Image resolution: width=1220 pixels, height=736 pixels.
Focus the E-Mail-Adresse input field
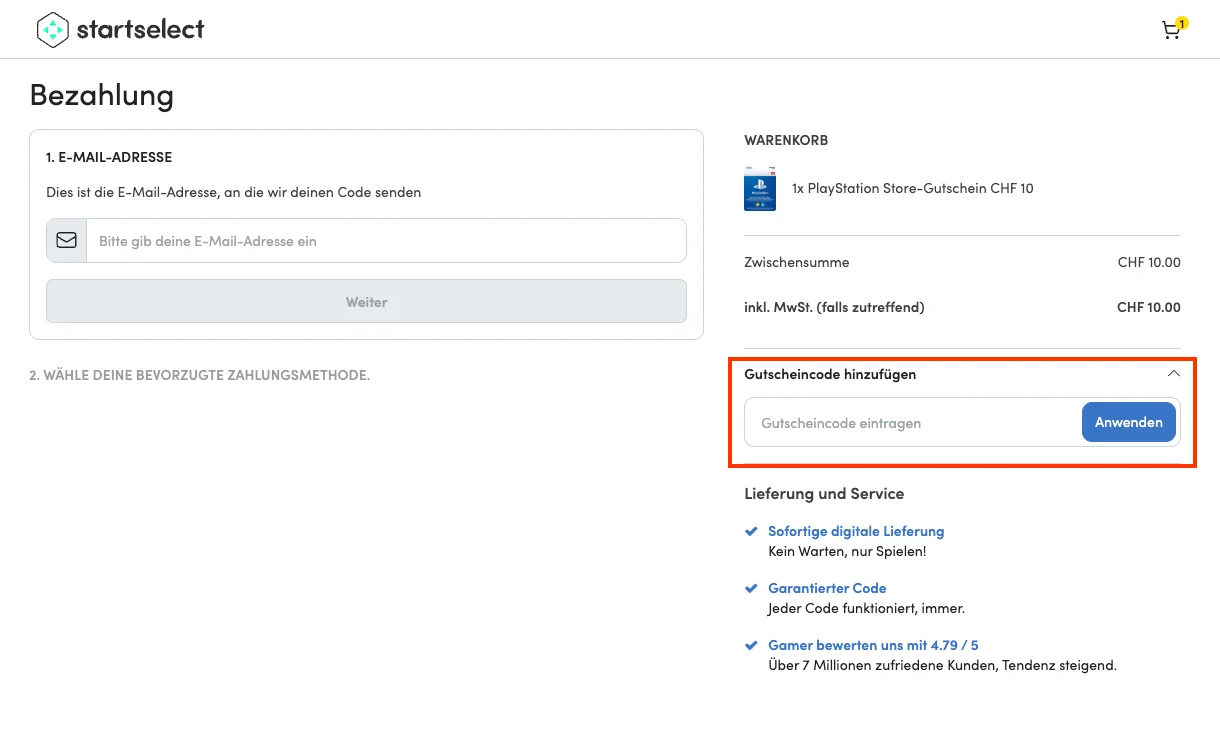tap(385, 241)
